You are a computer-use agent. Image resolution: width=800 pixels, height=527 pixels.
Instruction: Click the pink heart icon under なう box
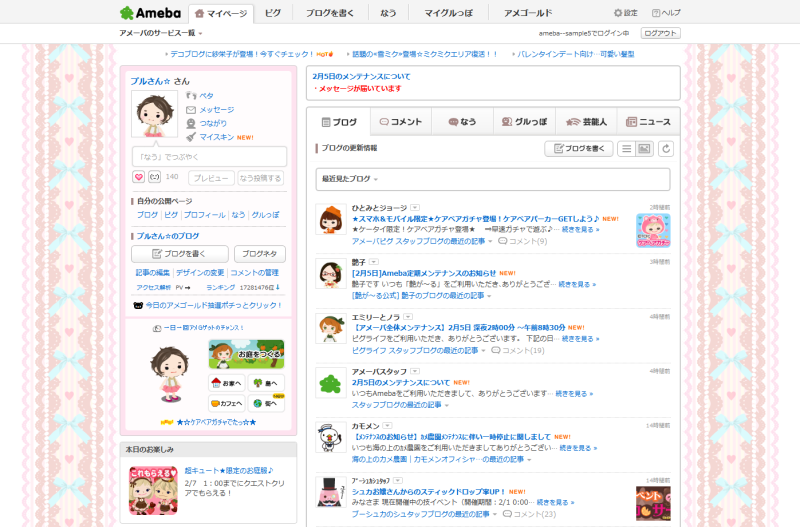pos(138,177)
